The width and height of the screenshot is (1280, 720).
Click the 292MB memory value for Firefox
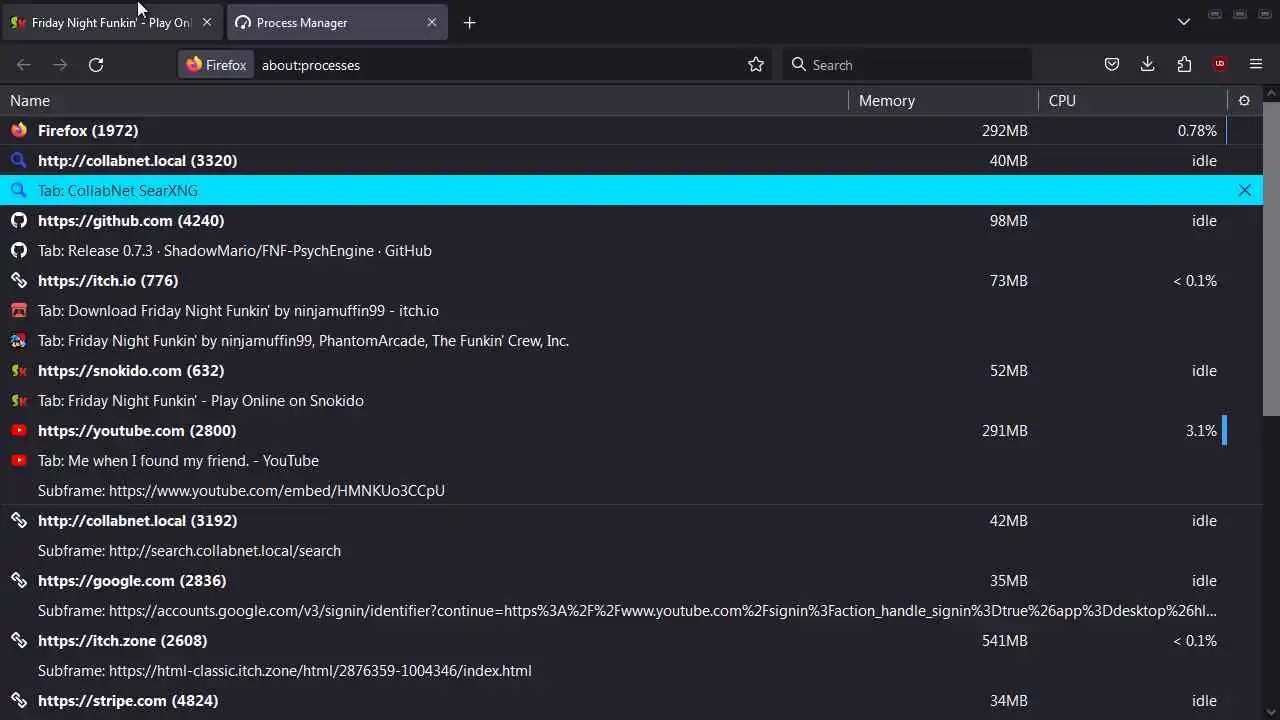1004,130
